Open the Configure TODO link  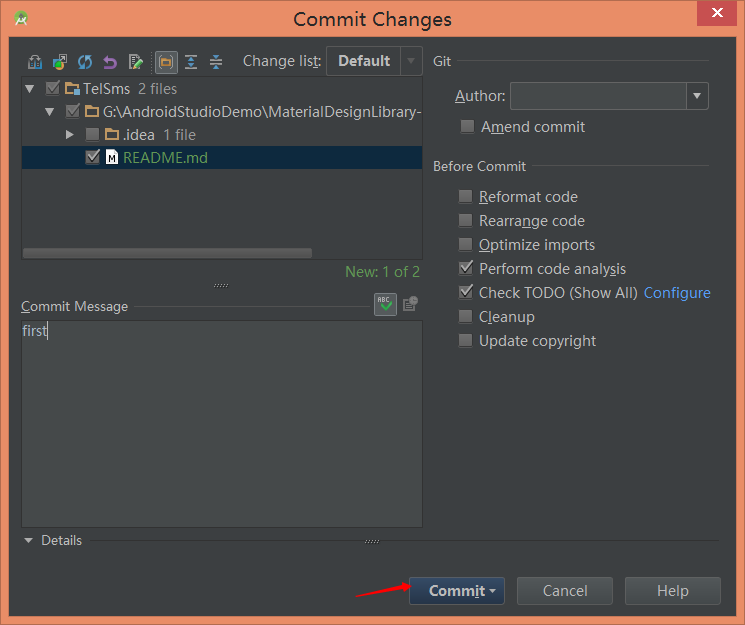pos(677,293)
